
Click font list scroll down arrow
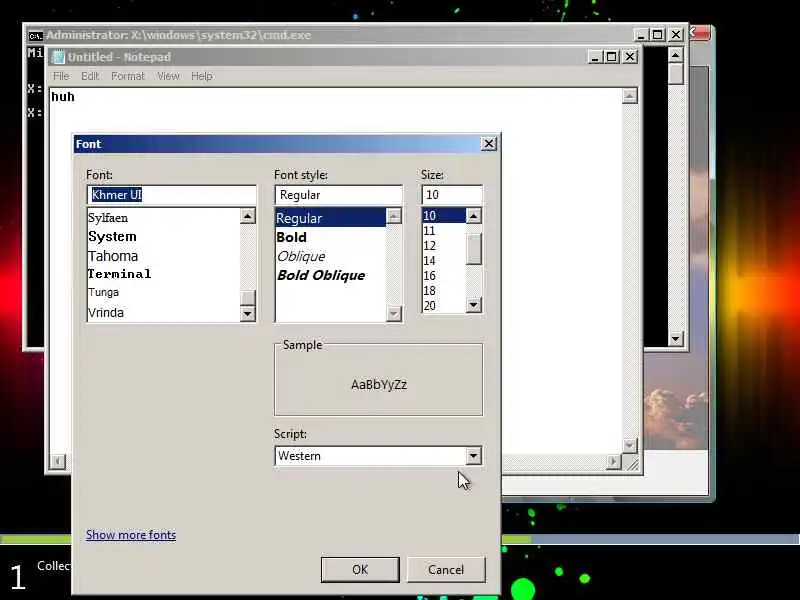click(247, 313)
